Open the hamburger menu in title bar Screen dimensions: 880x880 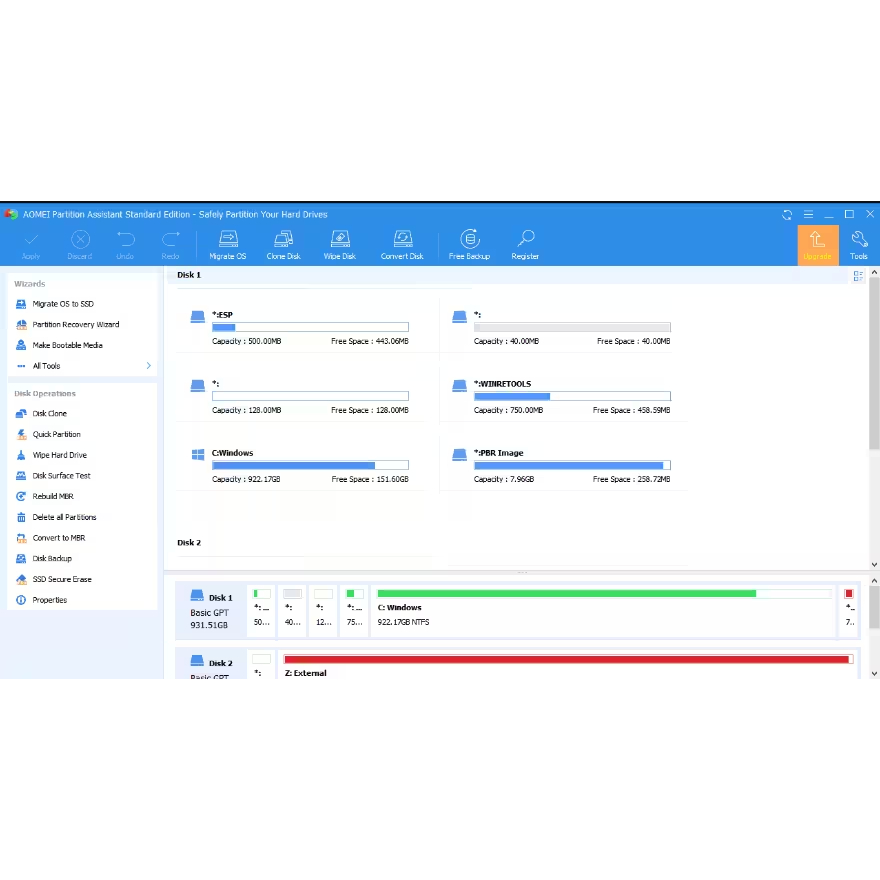coord(808,214)
